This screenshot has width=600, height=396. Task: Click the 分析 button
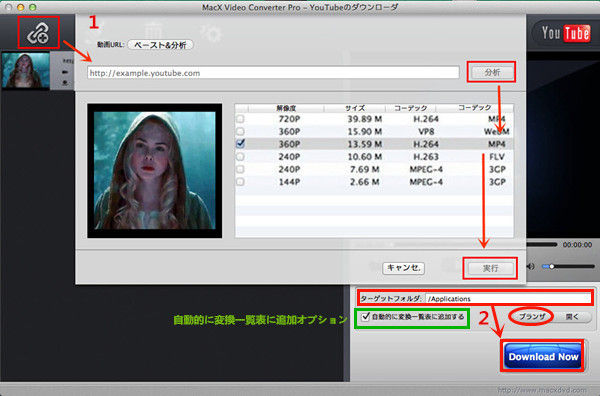[492, 72]
